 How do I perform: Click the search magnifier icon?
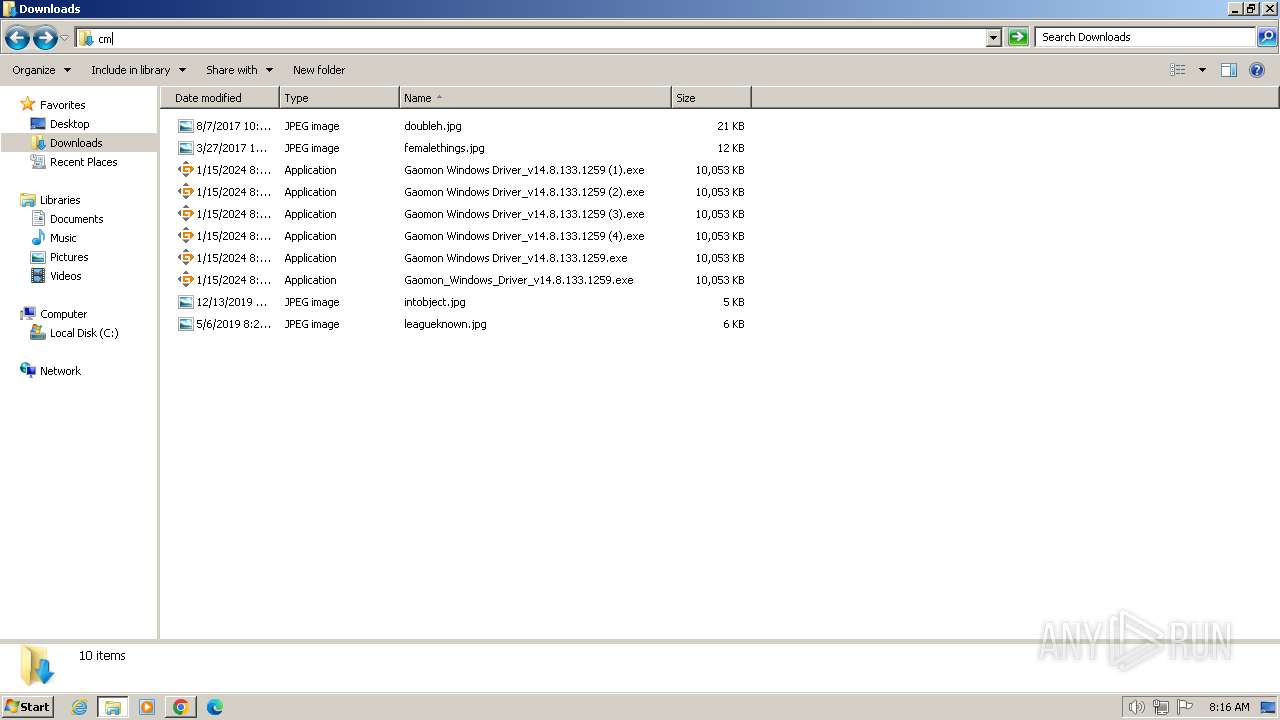1267,37
